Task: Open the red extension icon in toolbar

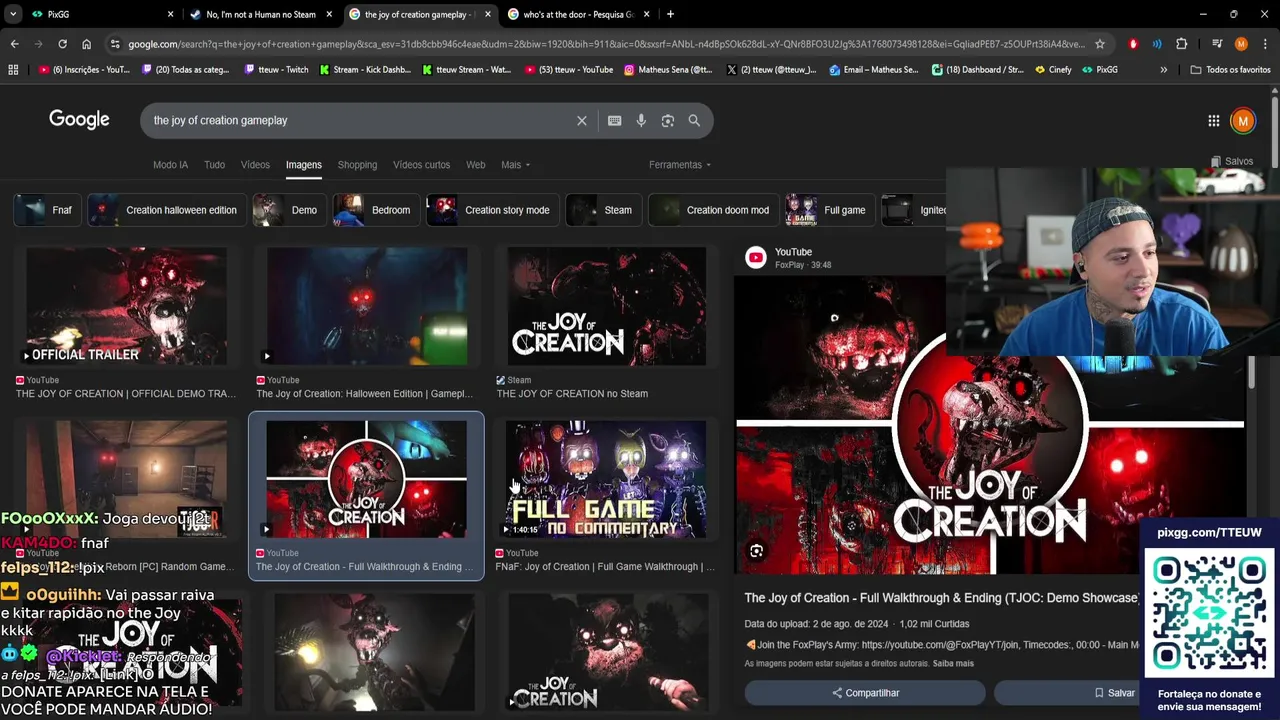Action: click(1133, 44)
